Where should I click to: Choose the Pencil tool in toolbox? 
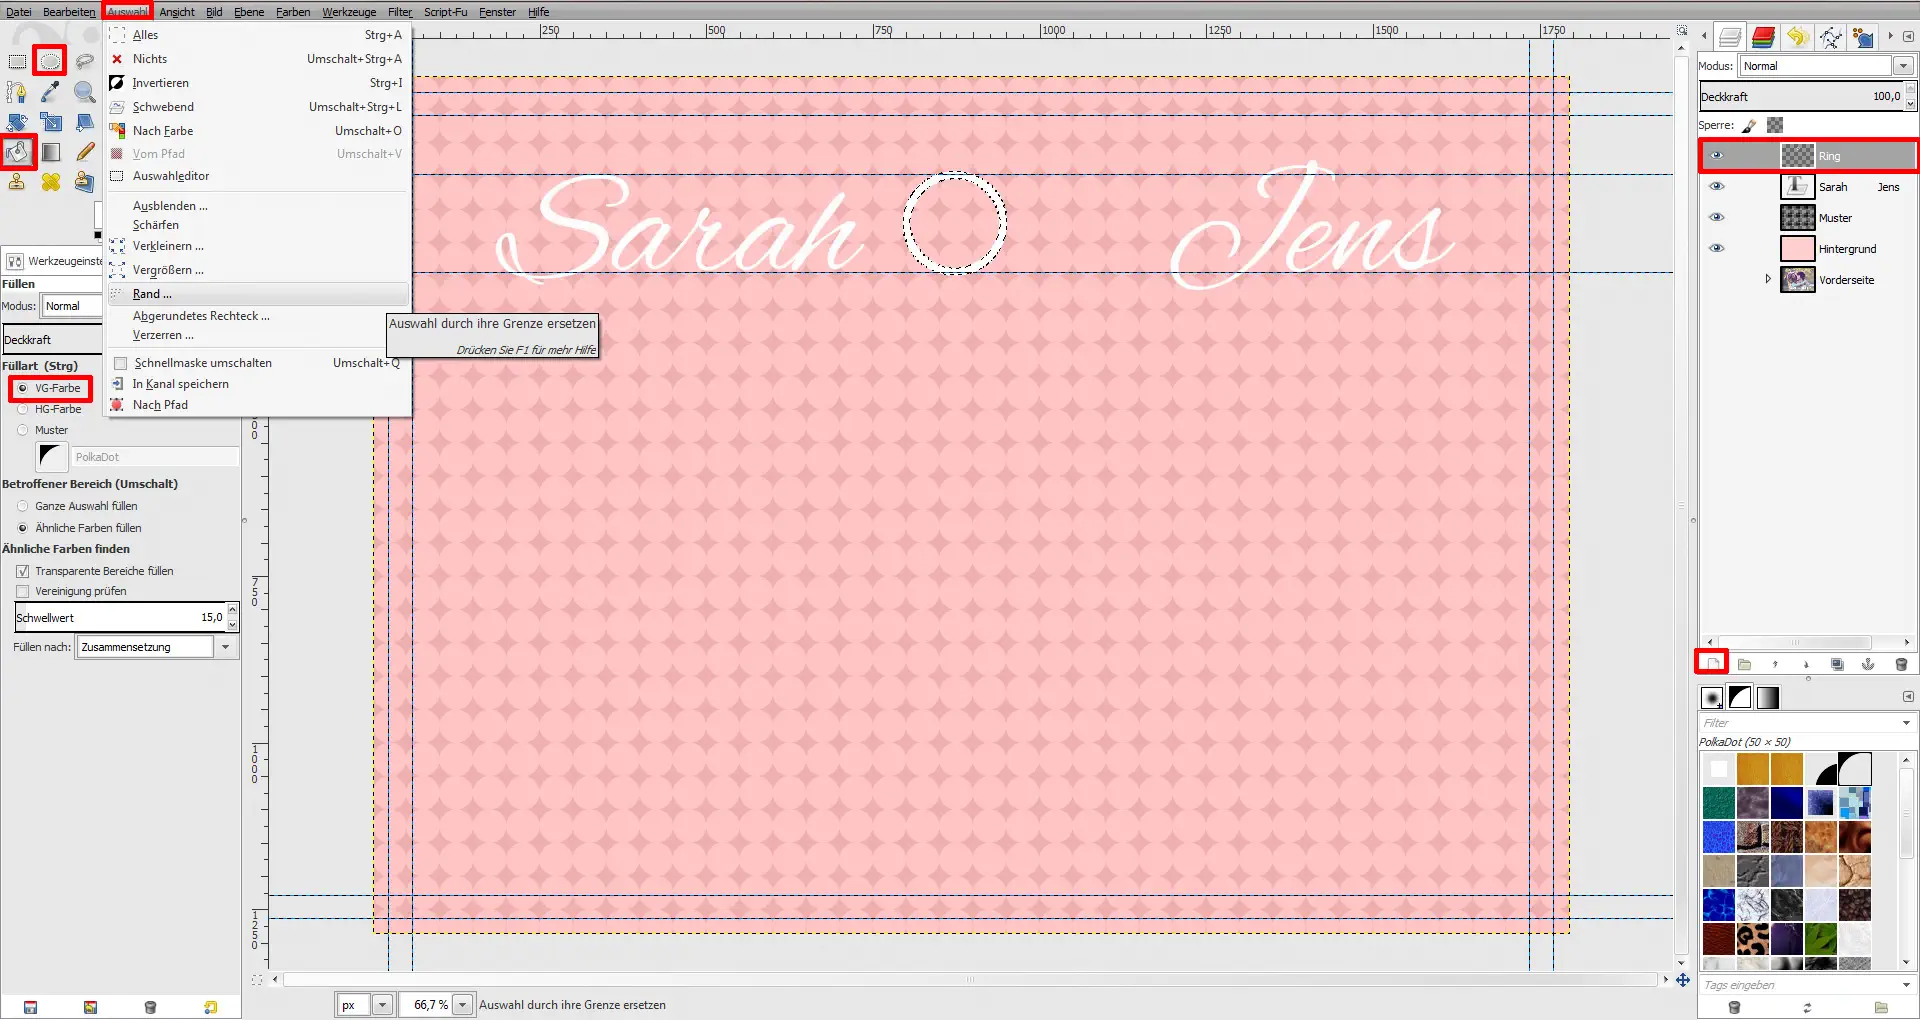[x=85, y=152]
